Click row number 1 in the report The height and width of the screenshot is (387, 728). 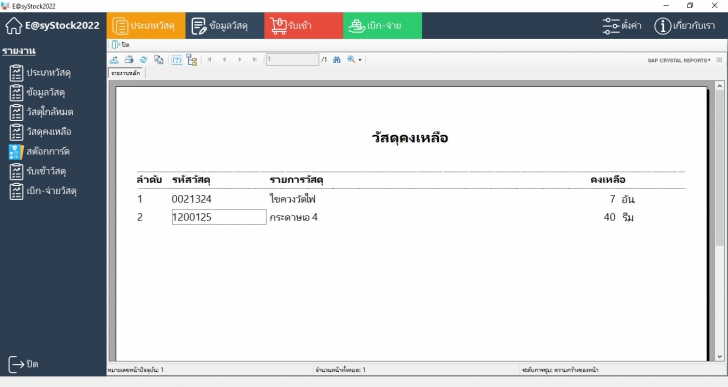(140, 199)
